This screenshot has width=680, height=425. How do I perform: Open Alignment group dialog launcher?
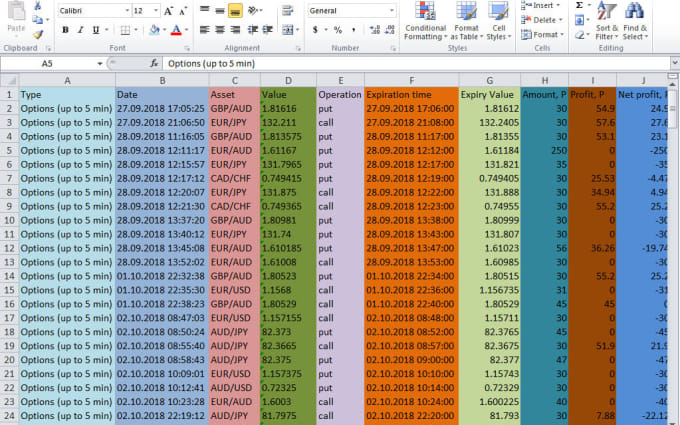tap(298, 49)
